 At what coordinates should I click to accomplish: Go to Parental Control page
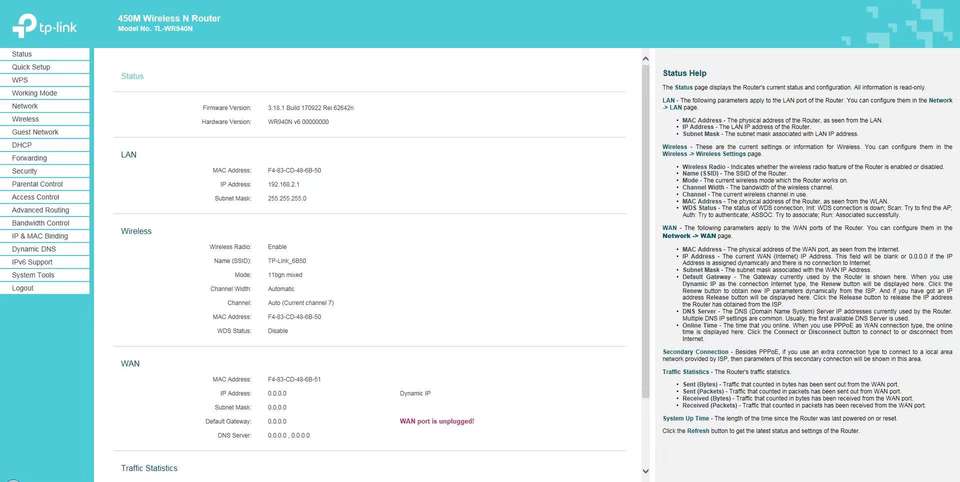pos(45,184)
